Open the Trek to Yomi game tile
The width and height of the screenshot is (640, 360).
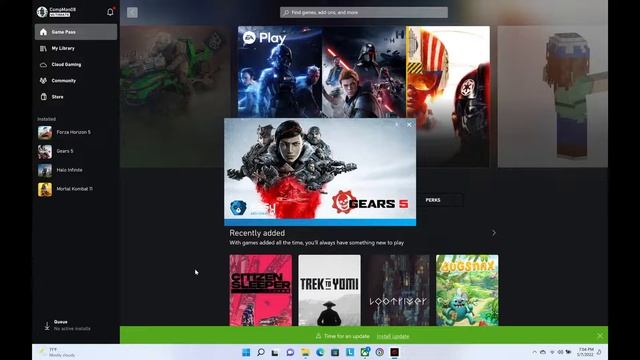coord(329,290)
